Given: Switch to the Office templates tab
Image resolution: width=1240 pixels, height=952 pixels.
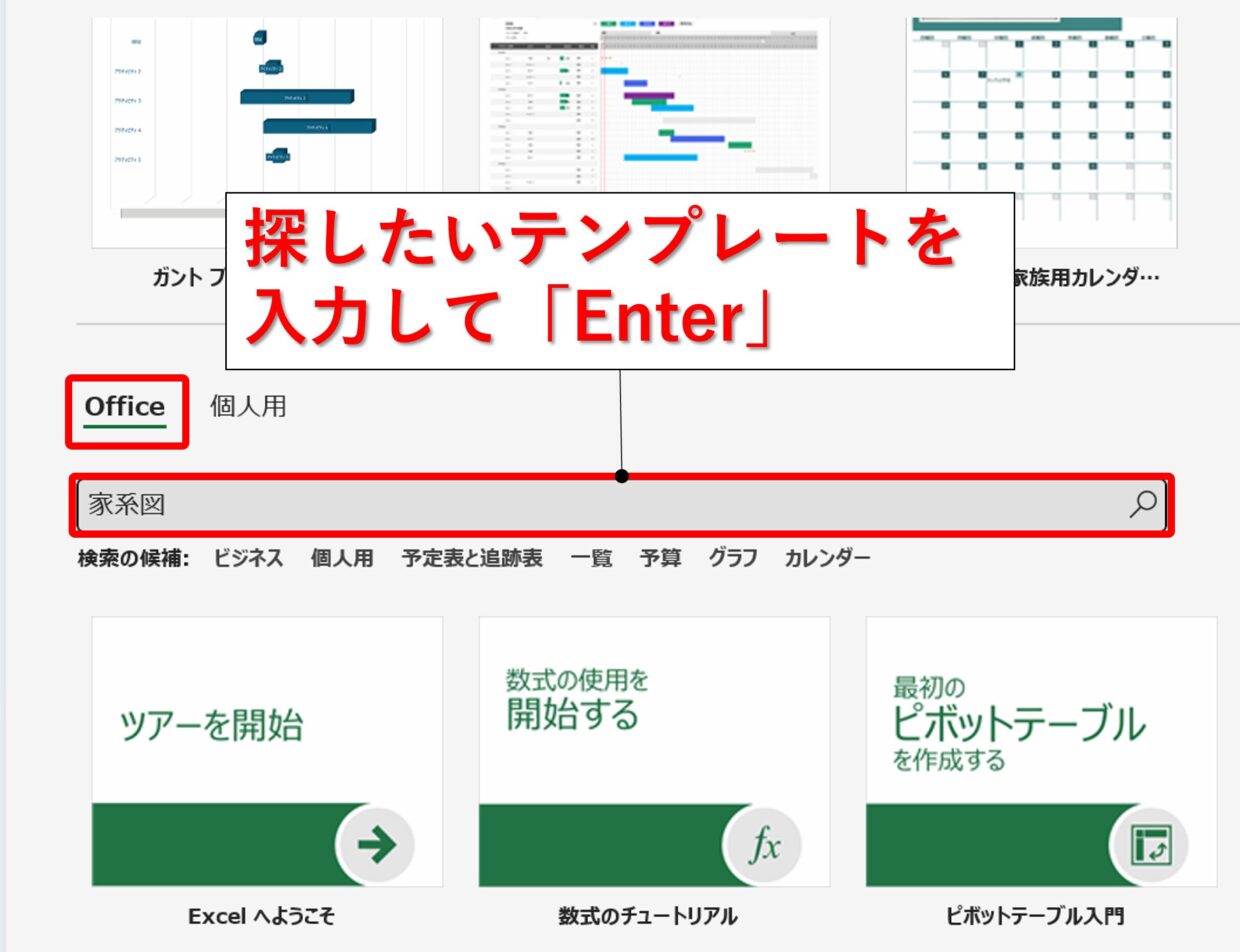Looking at the screenshot, I should (125, 407).
